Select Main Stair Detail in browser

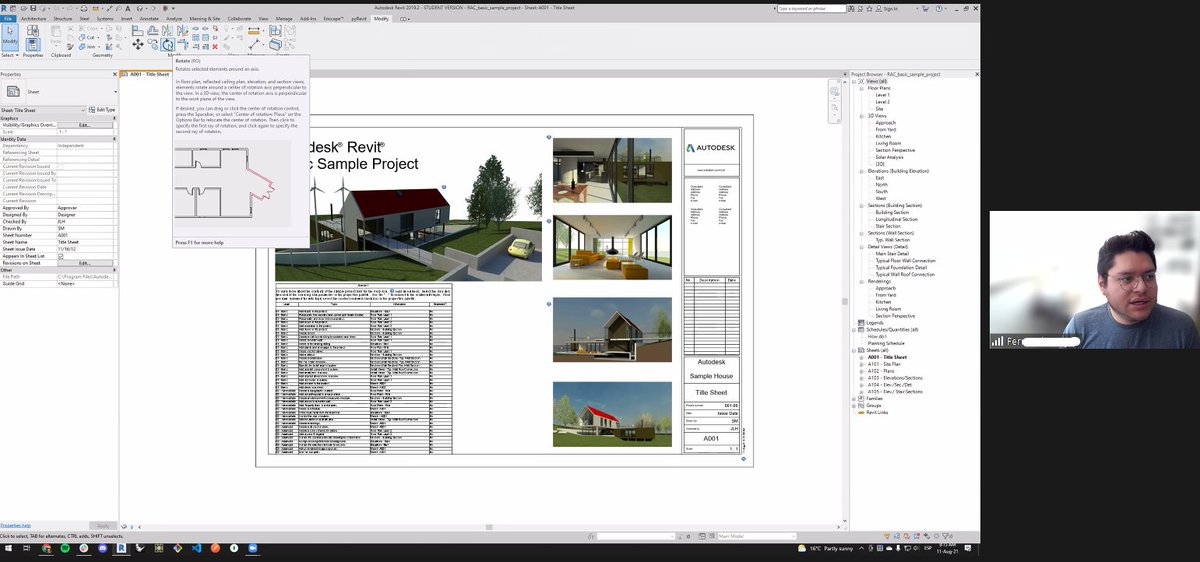tap(893, 253)
